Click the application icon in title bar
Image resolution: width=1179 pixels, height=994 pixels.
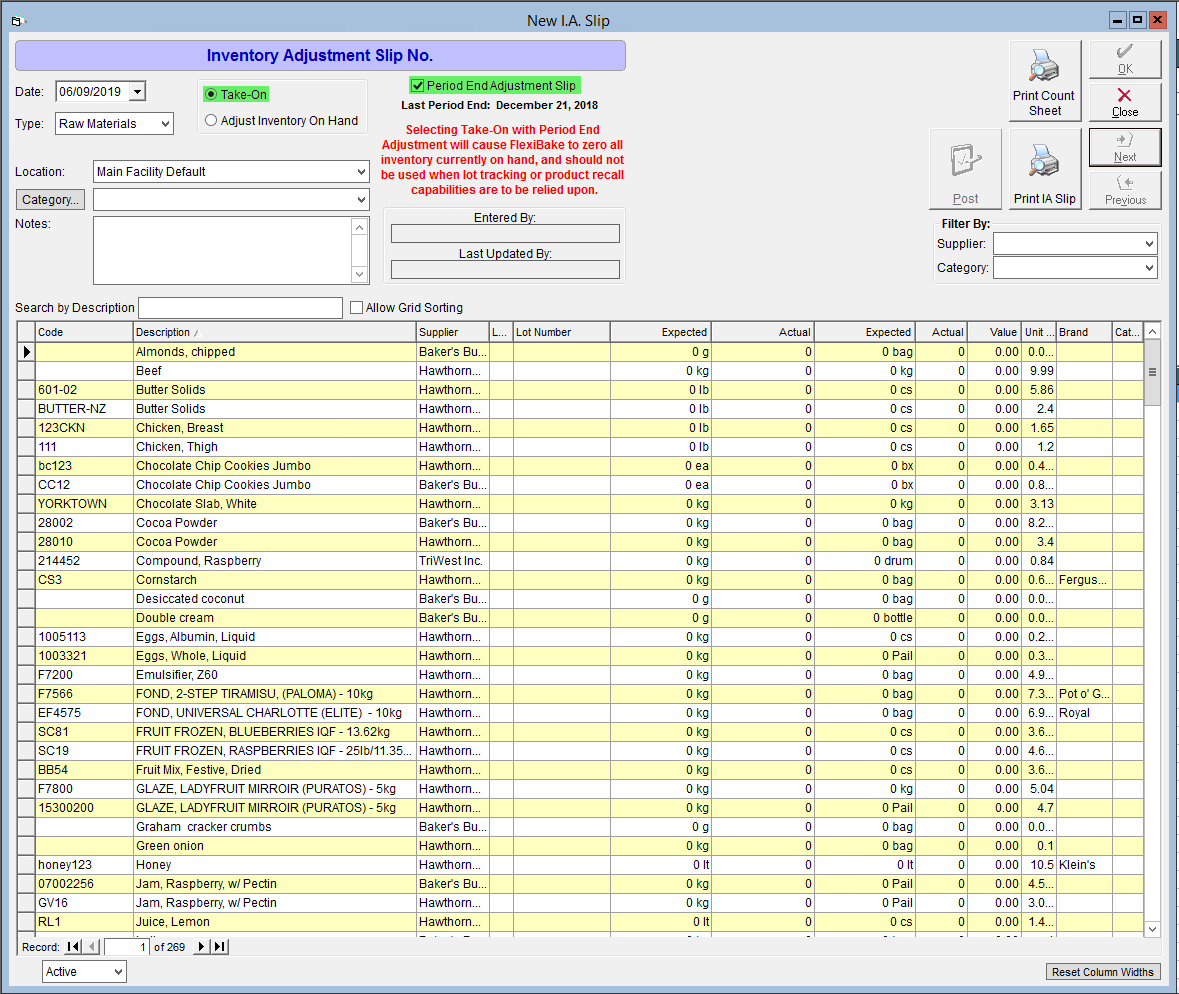pyautogui.click(x=18, y=20)
